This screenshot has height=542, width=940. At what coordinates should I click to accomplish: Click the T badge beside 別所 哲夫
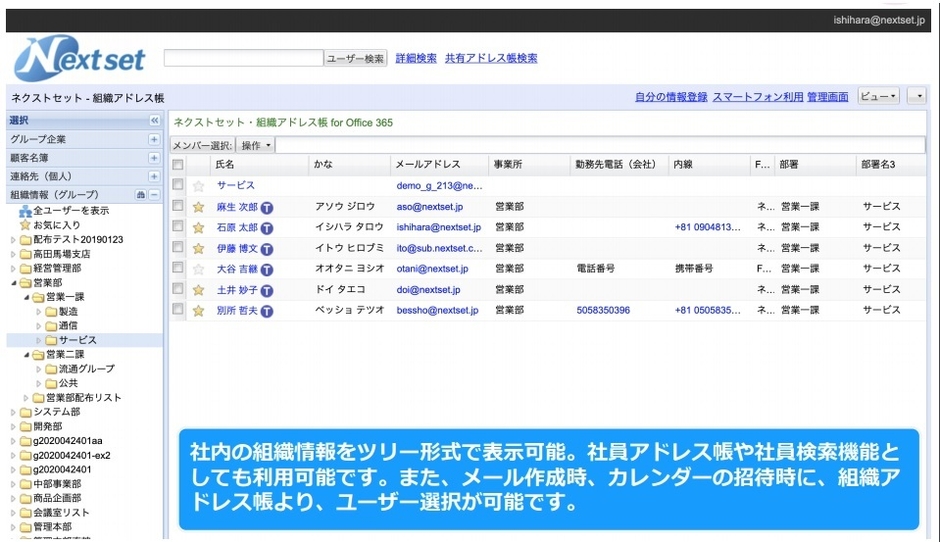[267, 311]
